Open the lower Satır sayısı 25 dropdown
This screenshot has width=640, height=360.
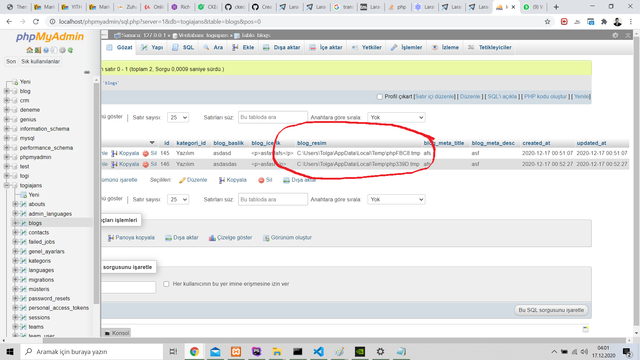point(178,200)
